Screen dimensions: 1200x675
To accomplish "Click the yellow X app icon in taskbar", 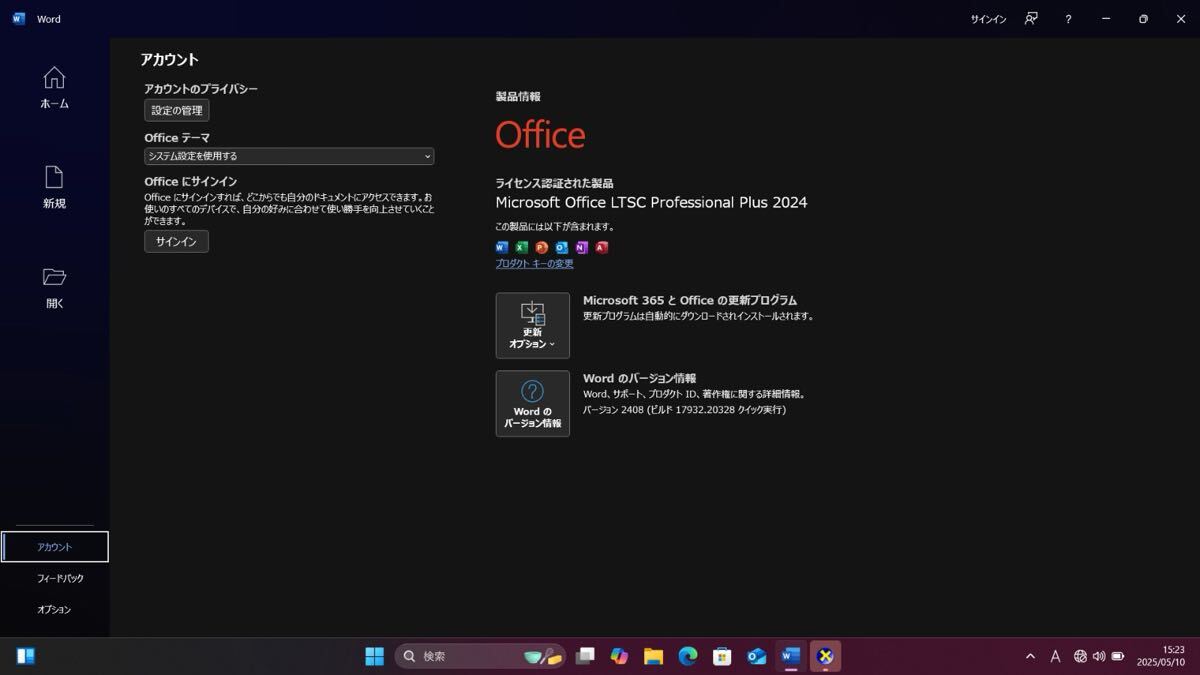I will coord(825,656).
